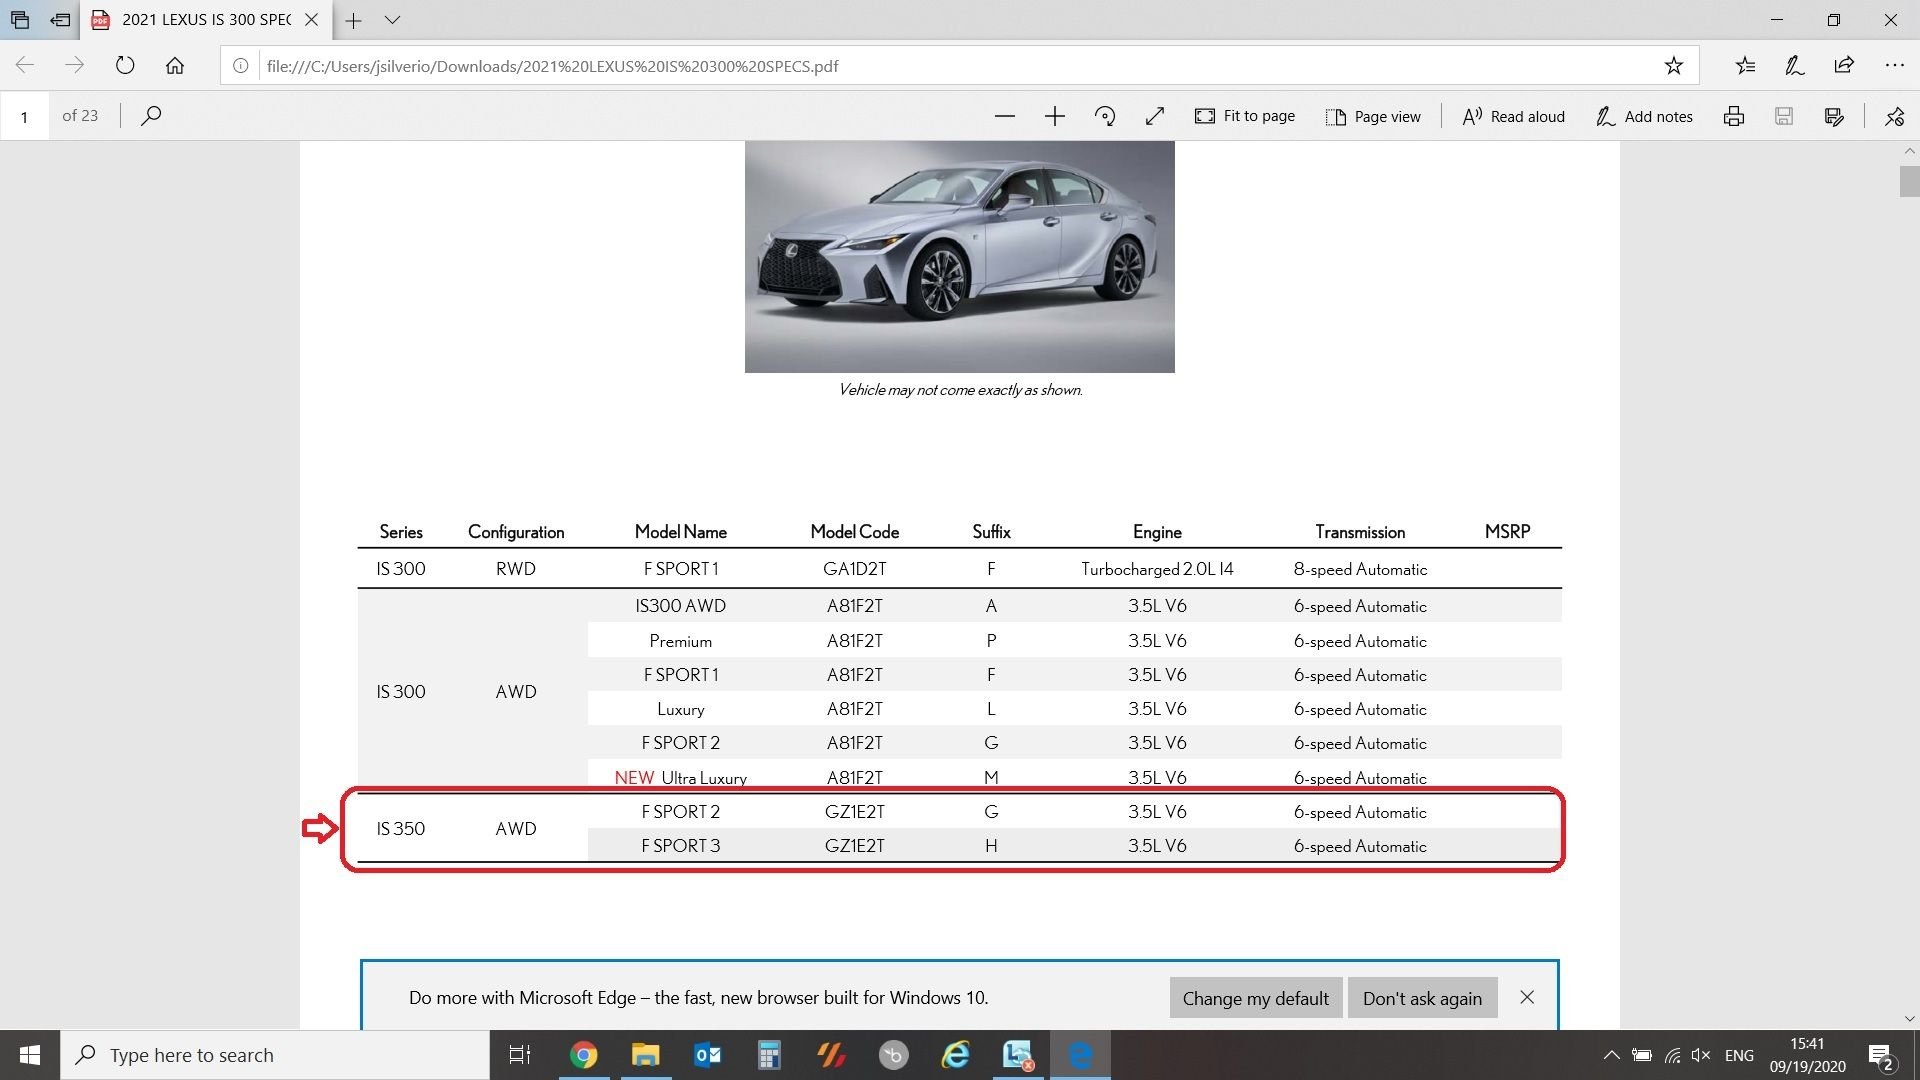This screenshot has height=1080, width=1920.
Task: Click Change my default button
Action: tap(1255, 998)
